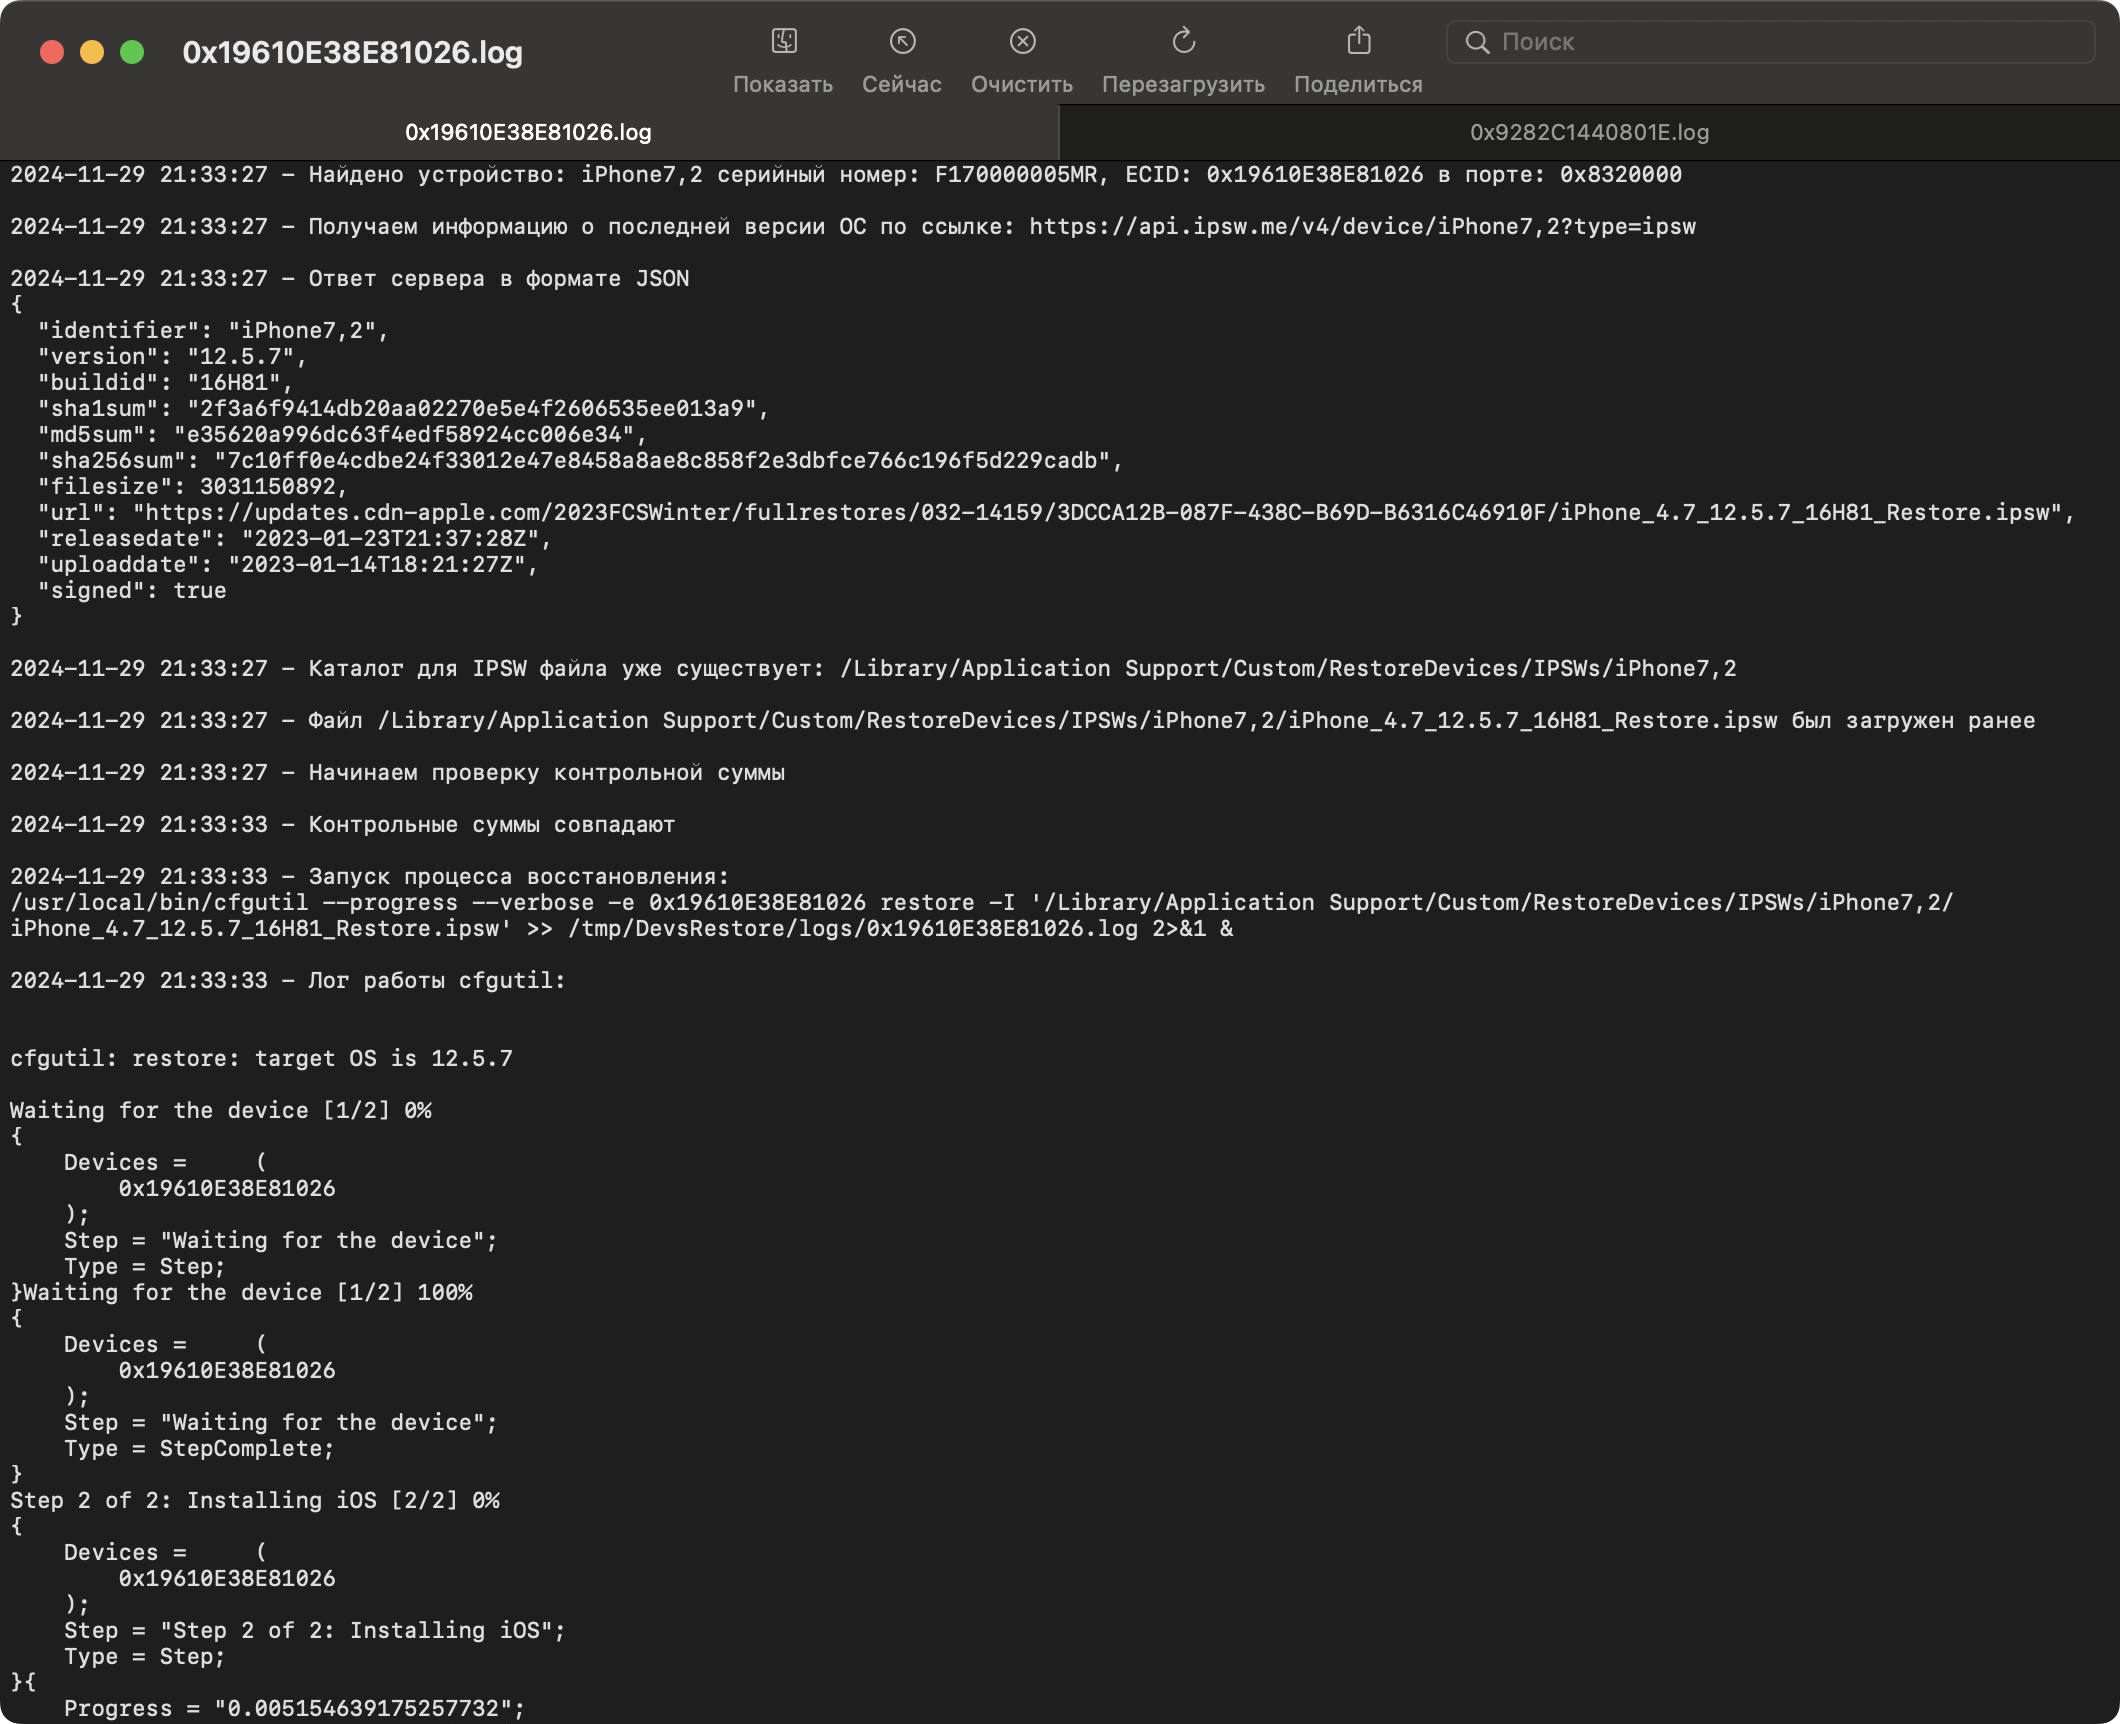
Task: Click the Показать toolbar label
Action: [783, 85]
